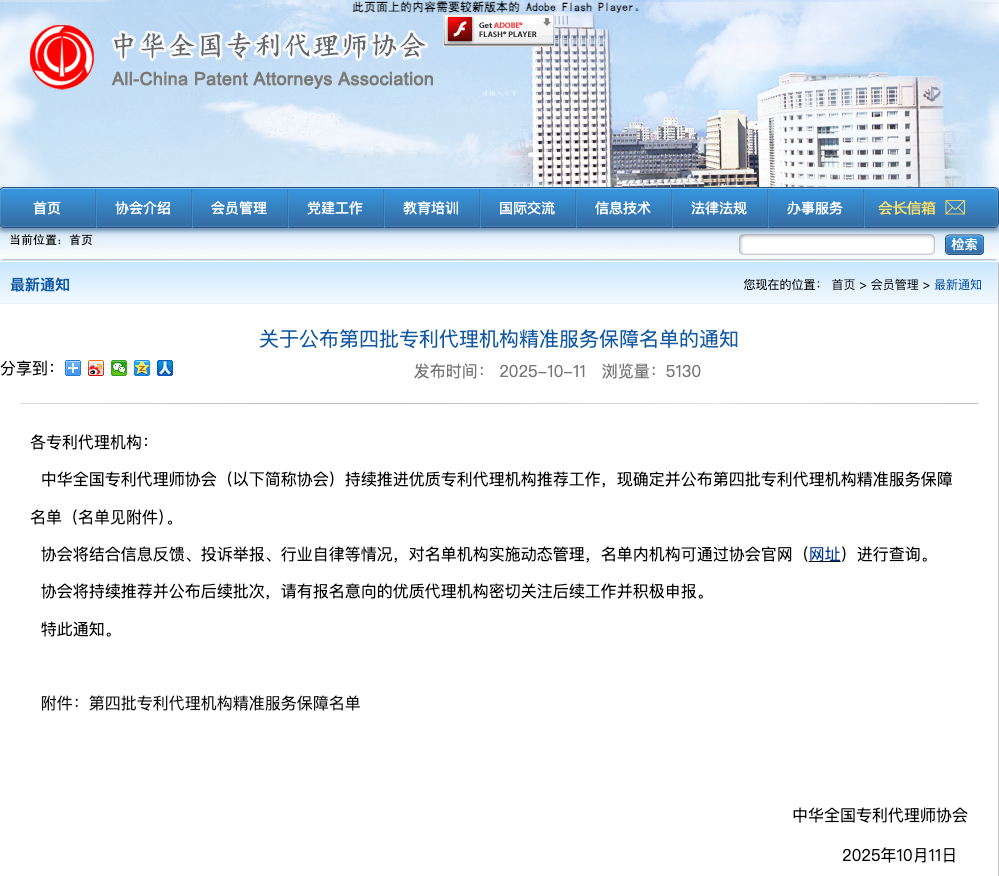Share the notice via WeChat icon
Image resolution: width=999 pixels, height=876 pixels.
pyautogui.click(x=119, y=368)
